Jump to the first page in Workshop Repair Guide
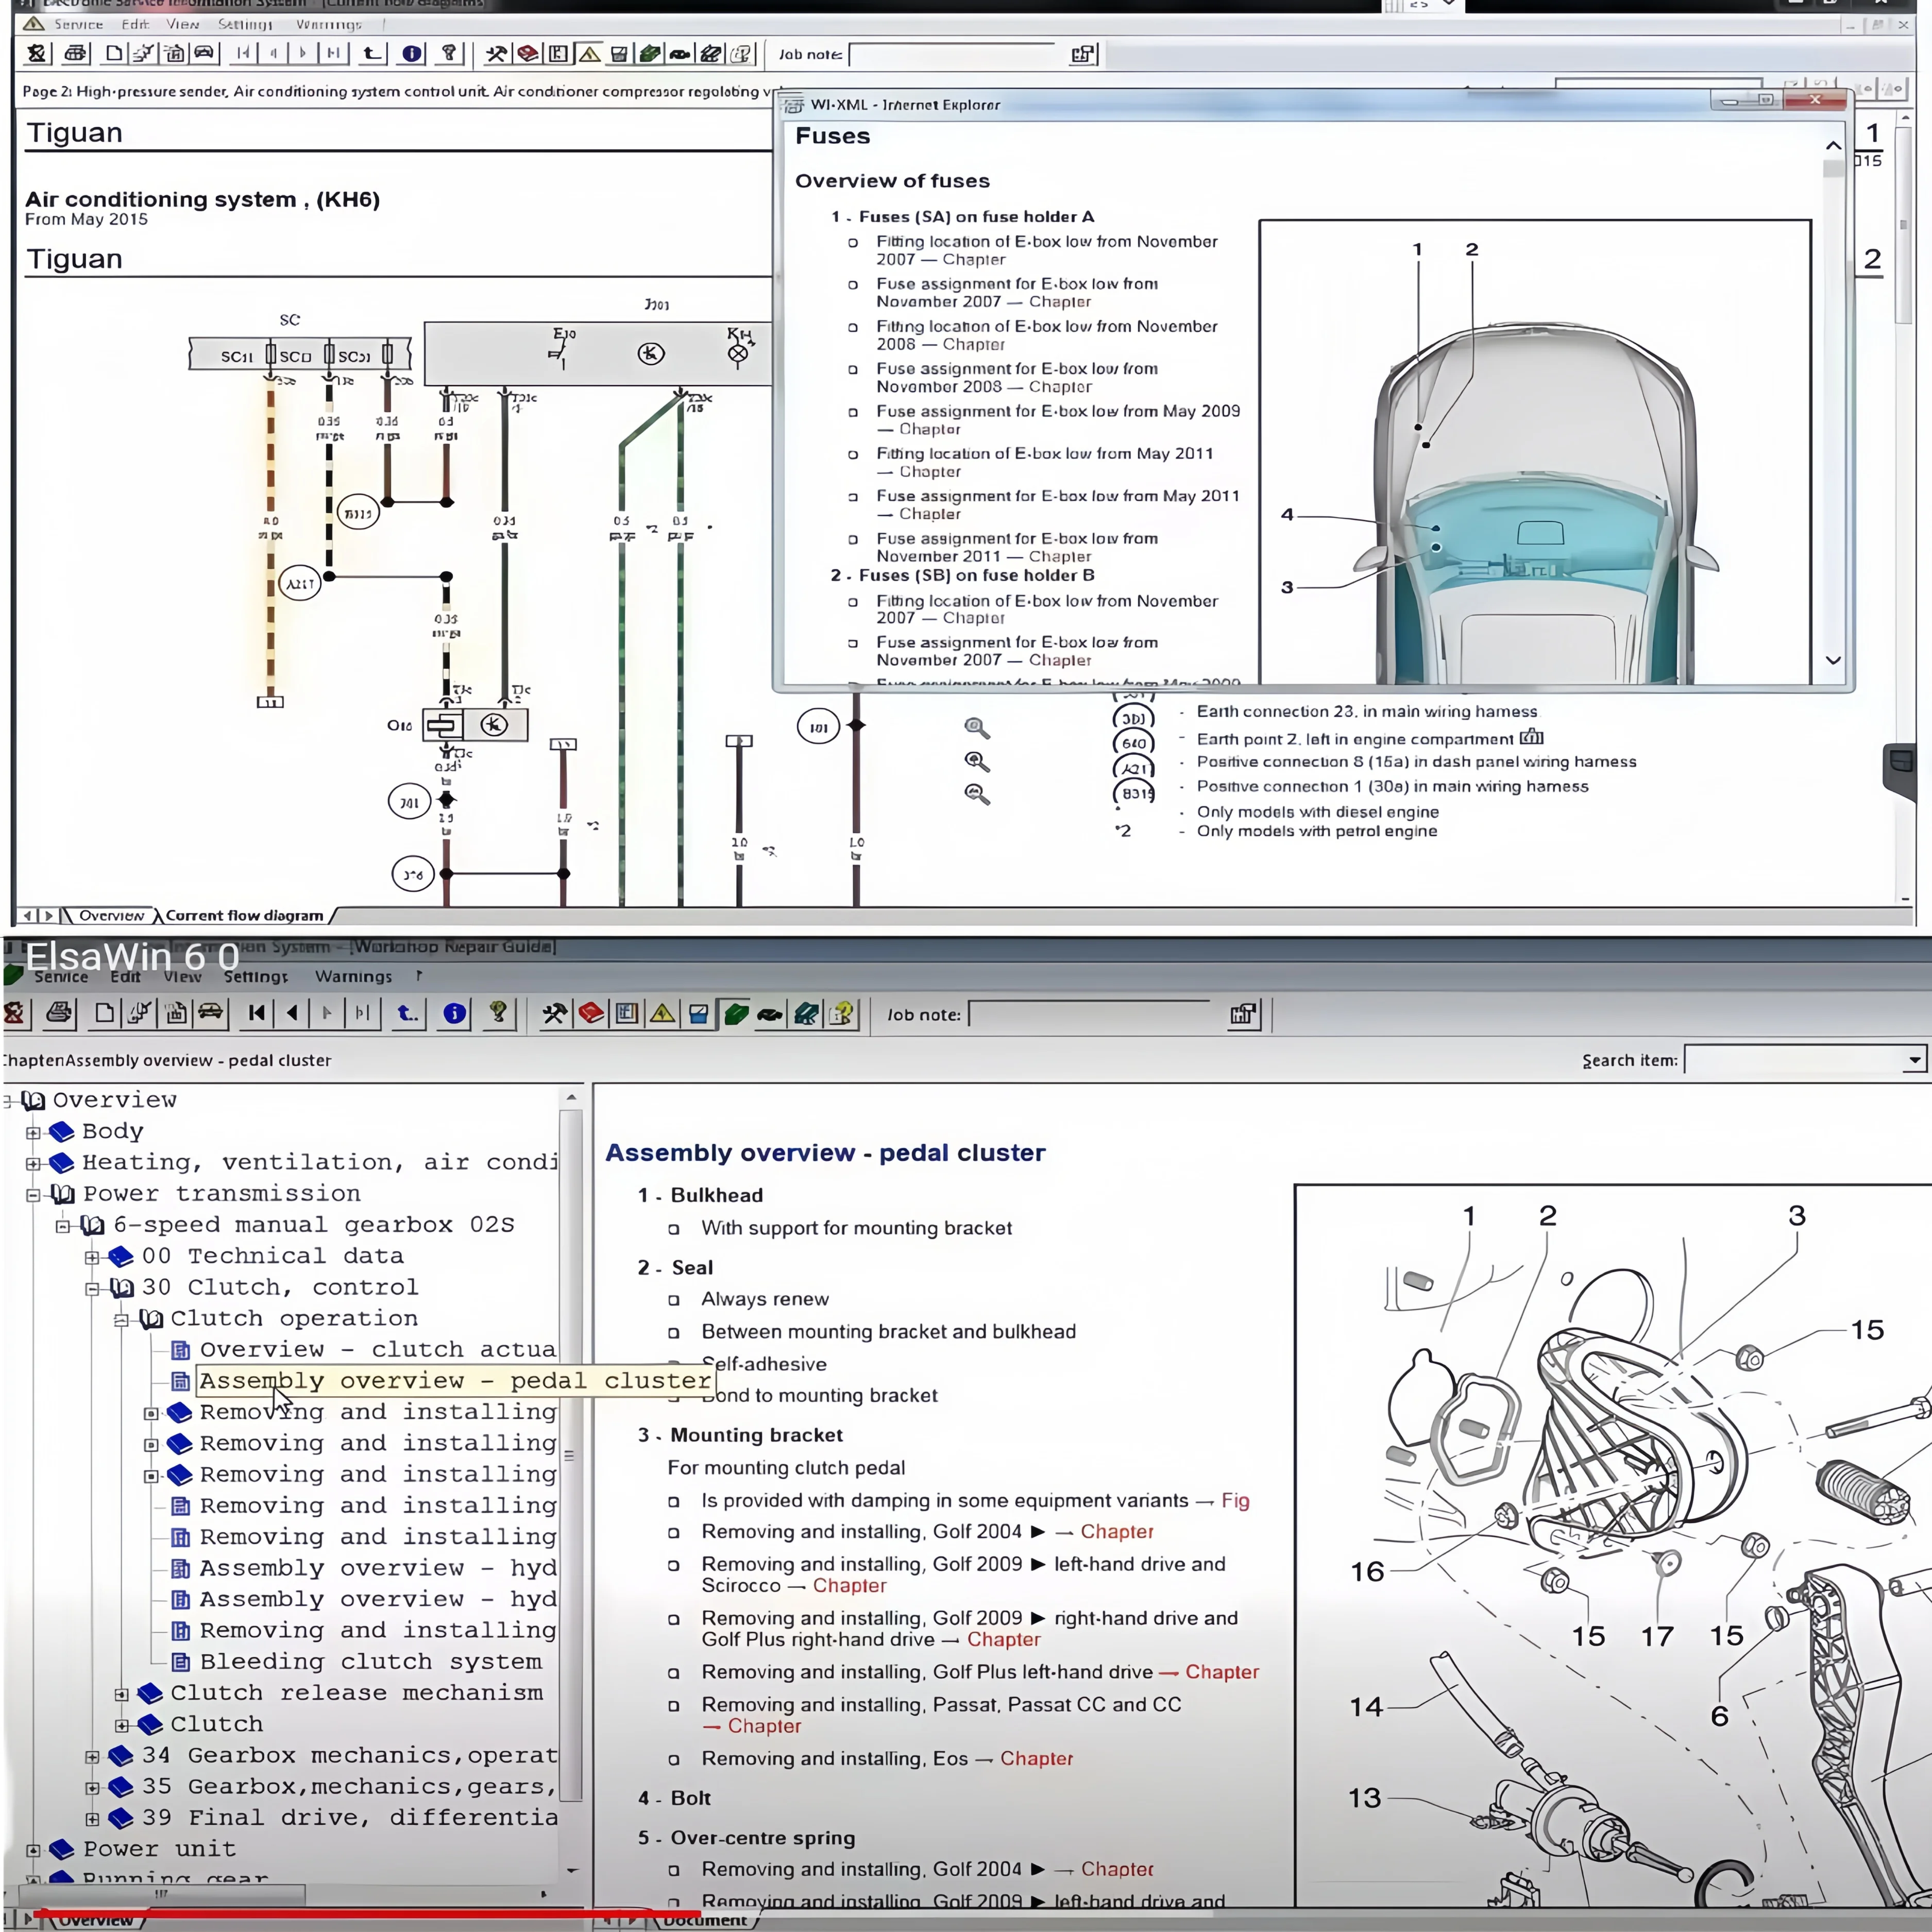Viewport: 1932px width, 1932px height. [x=257, y=1013]
